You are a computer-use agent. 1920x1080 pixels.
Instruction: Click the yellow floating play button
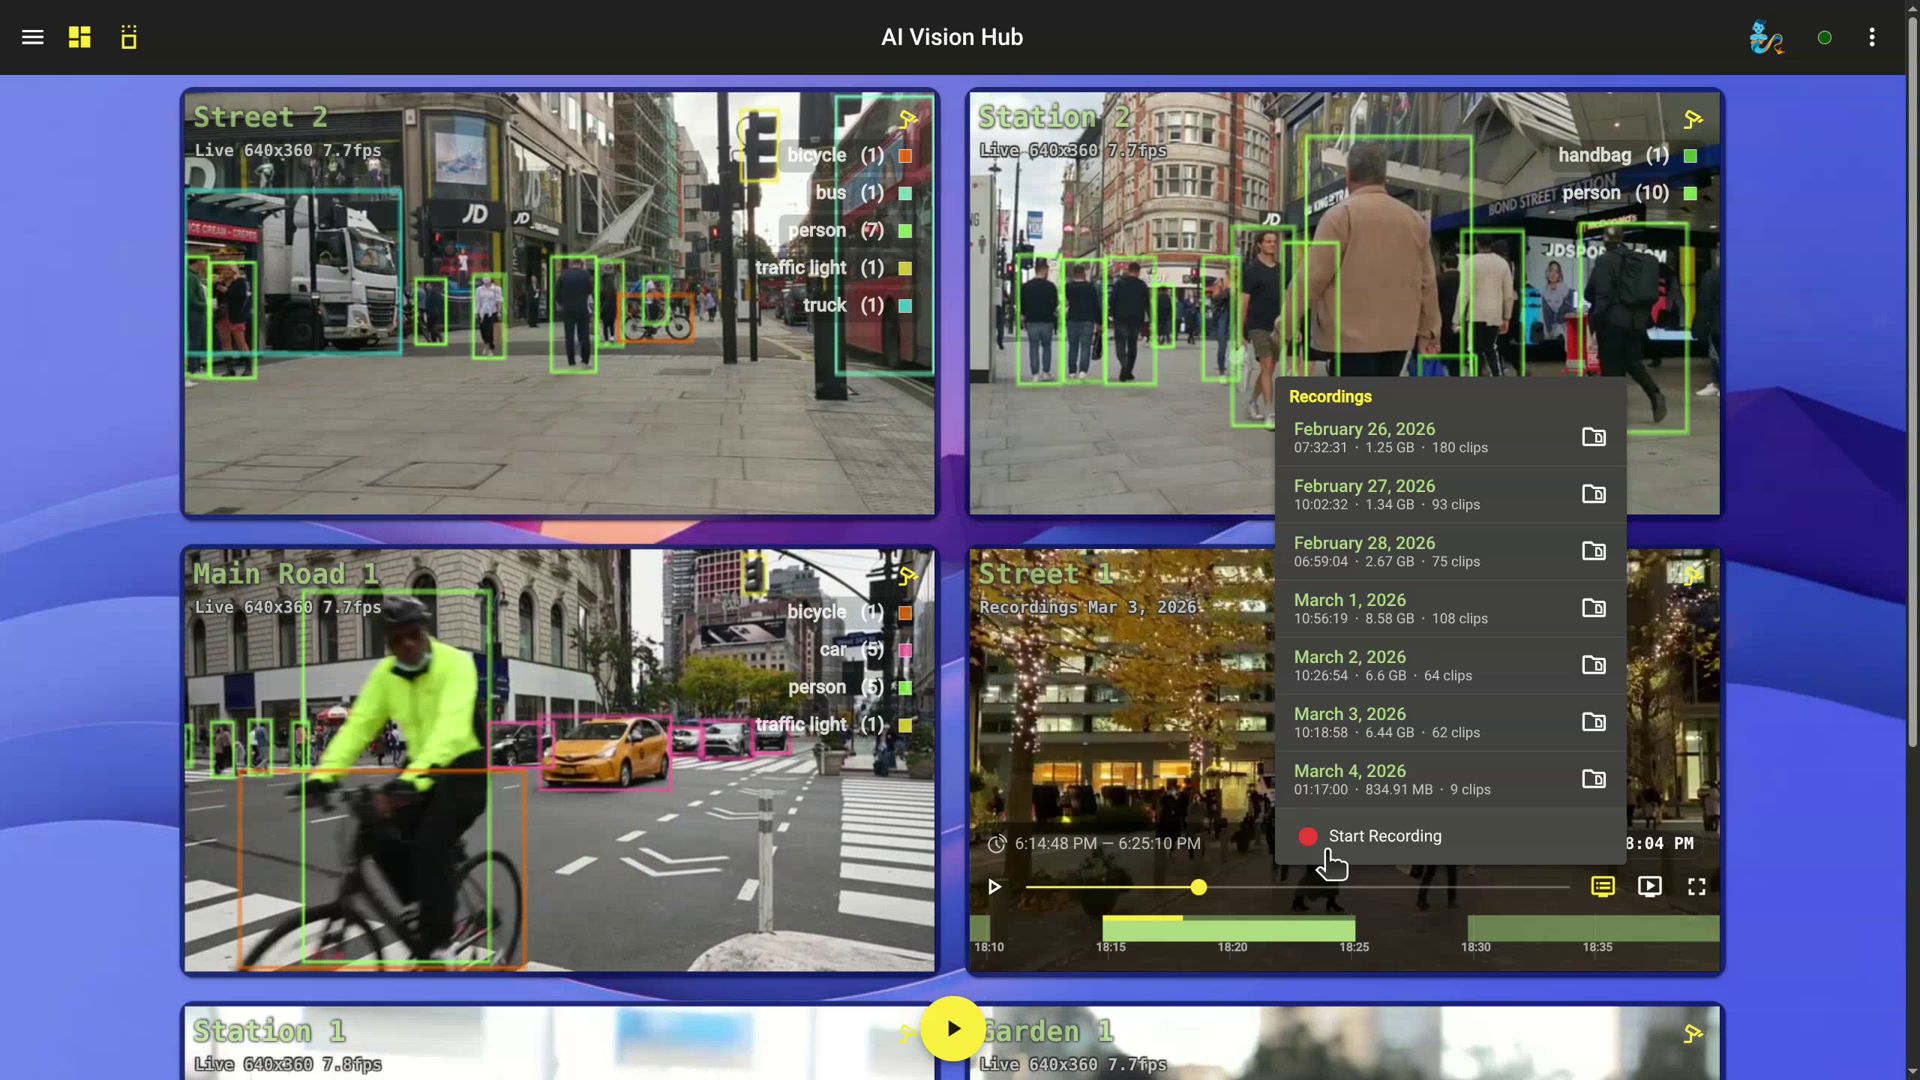[x=952, y=1028]
